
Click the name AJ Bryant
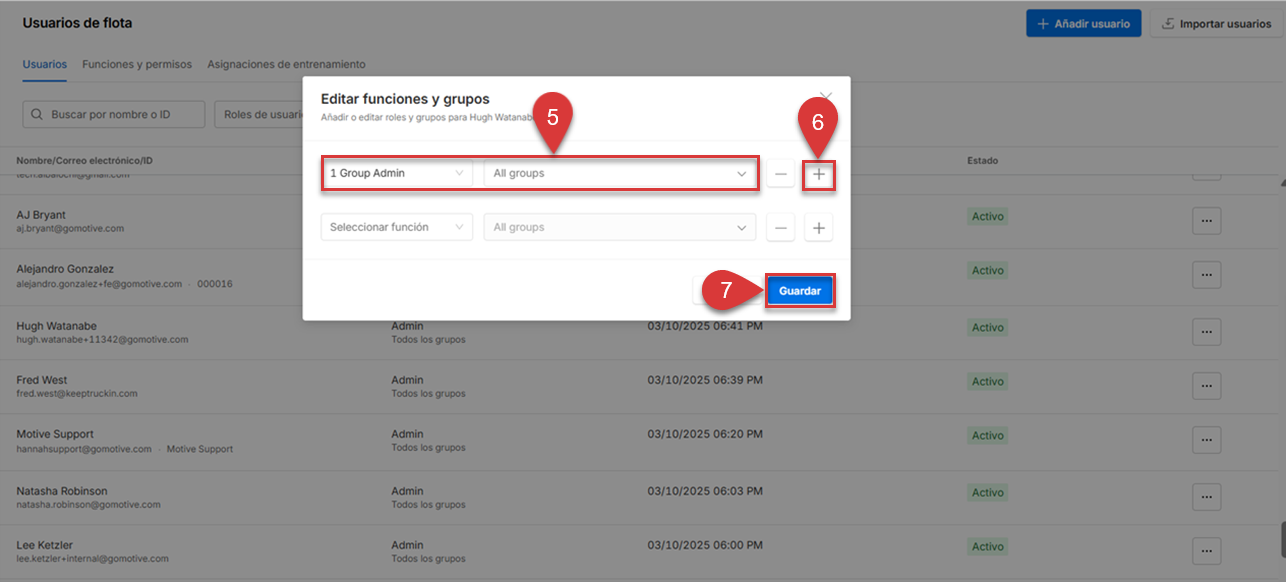40,215
